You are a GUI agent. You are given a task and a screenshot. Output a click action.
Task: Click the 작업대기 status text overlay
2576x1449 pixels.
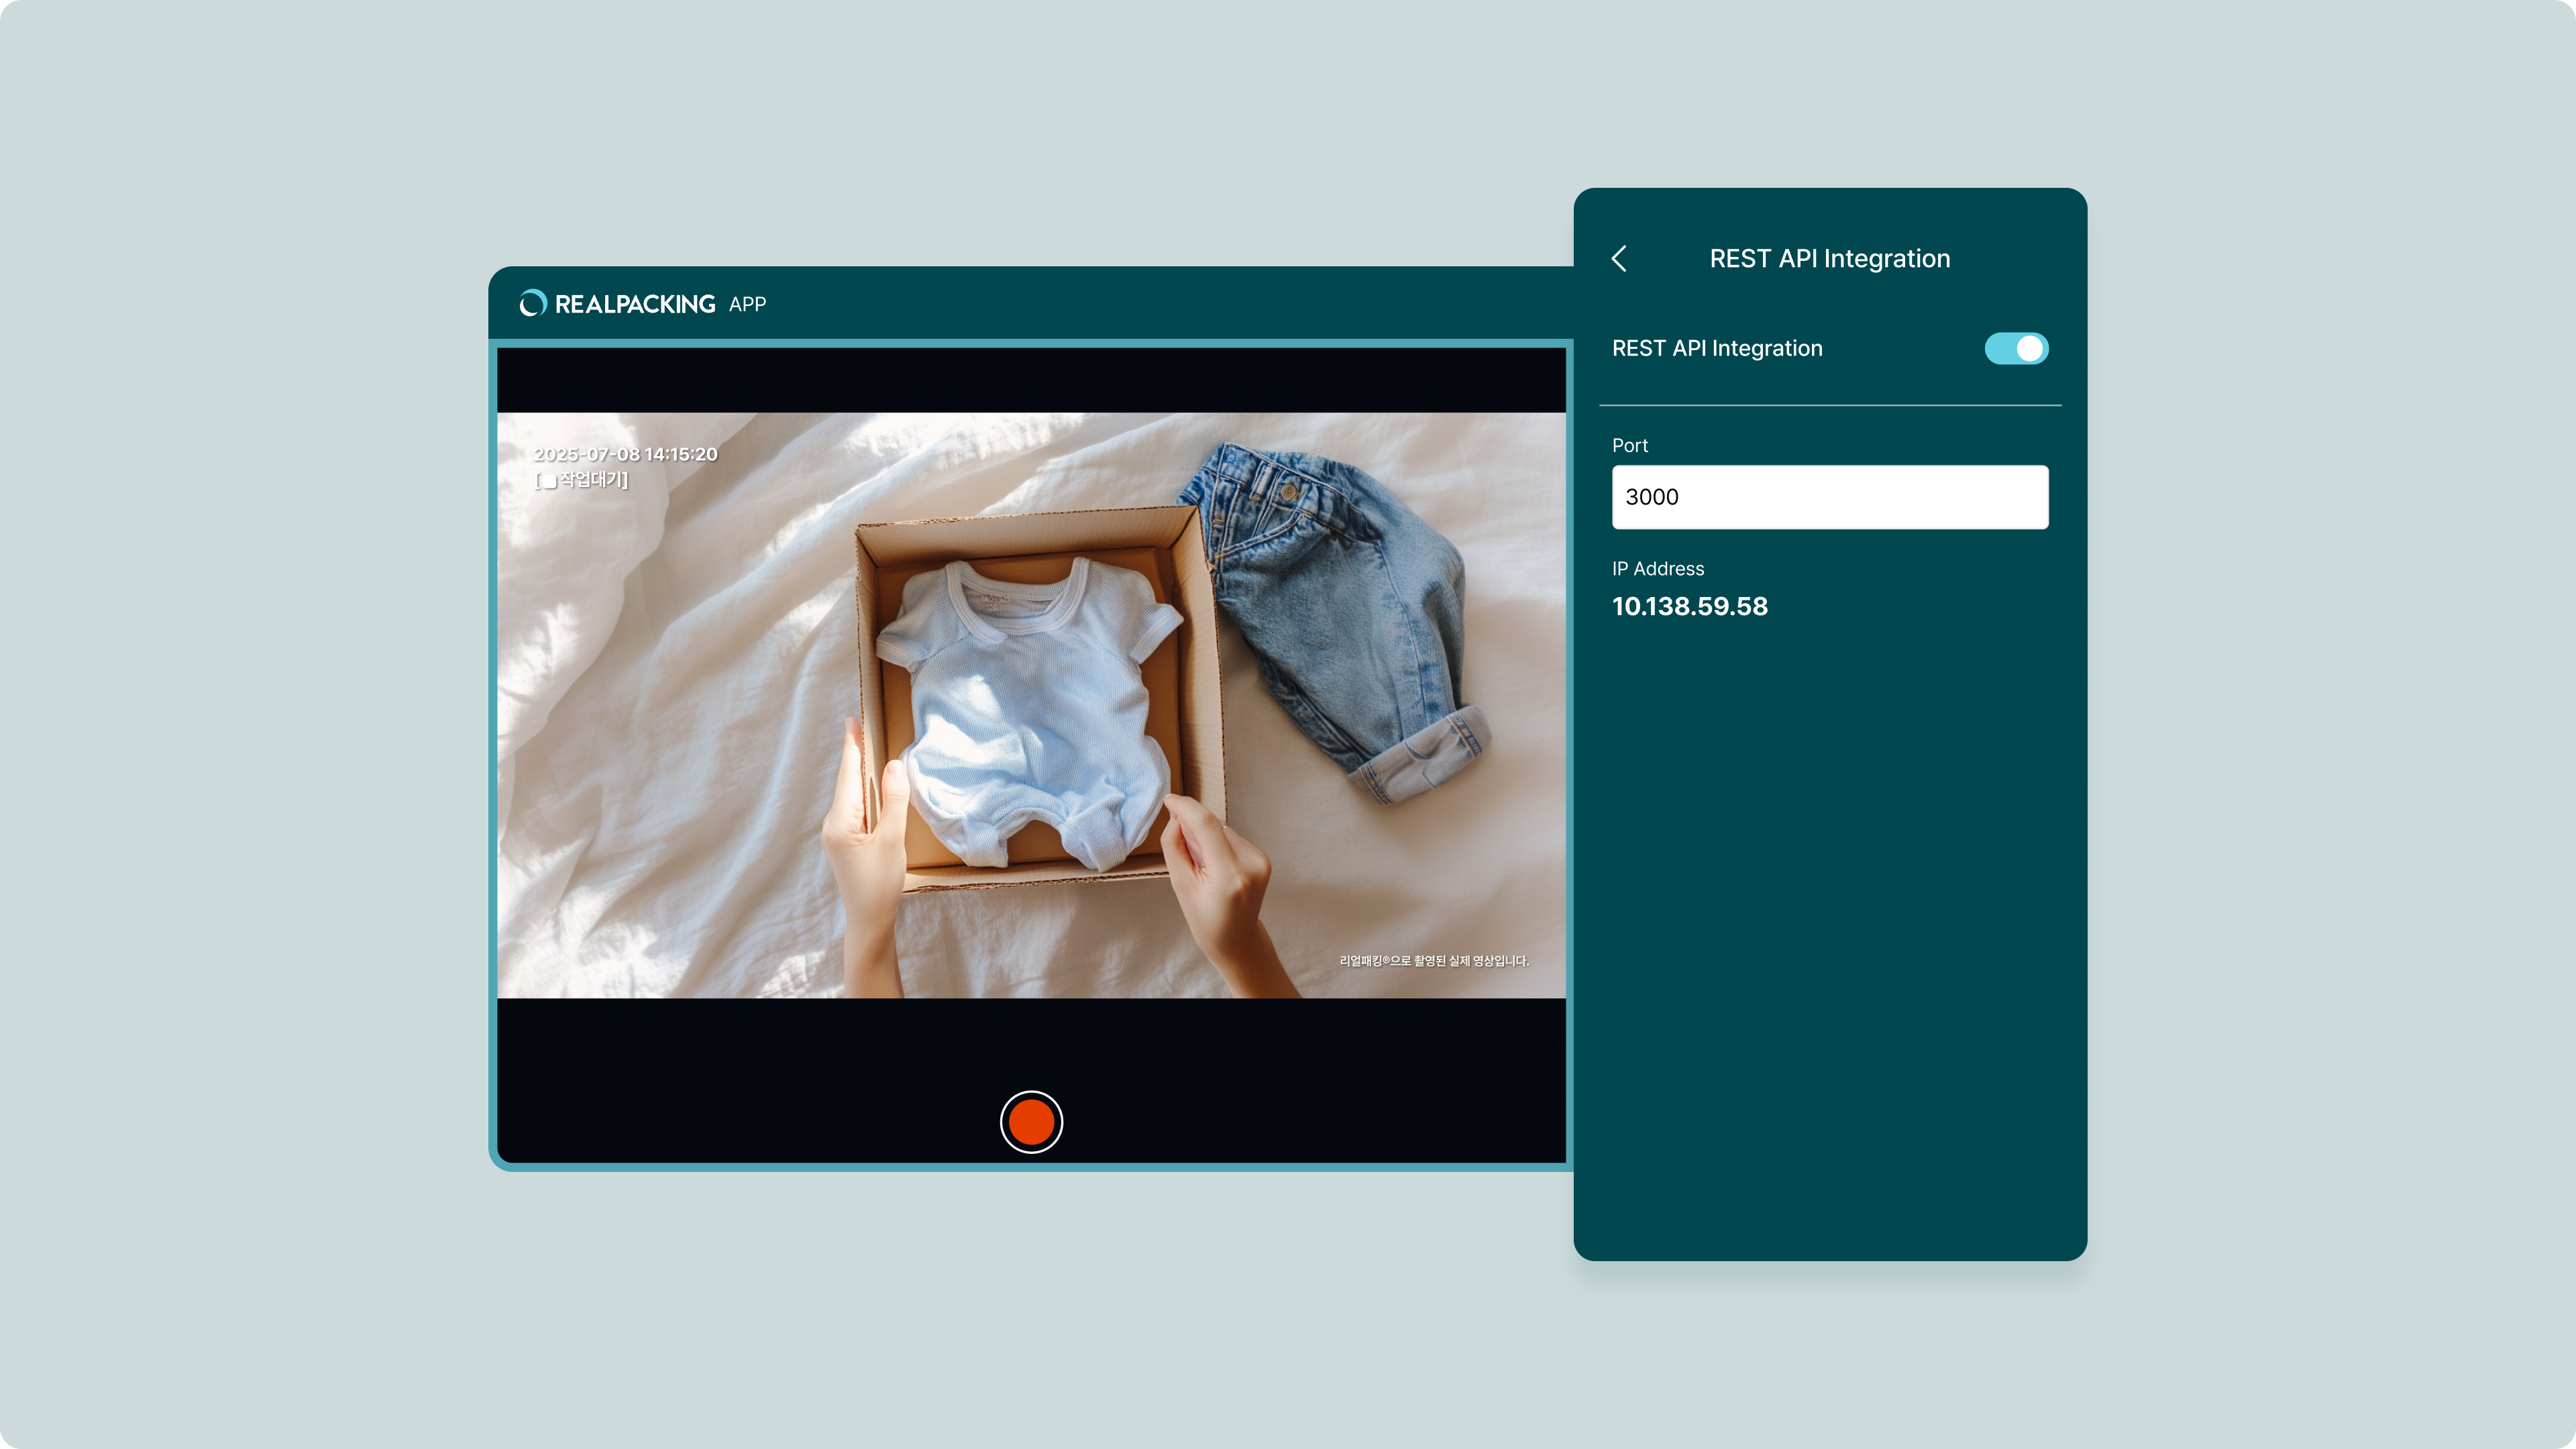591,480
